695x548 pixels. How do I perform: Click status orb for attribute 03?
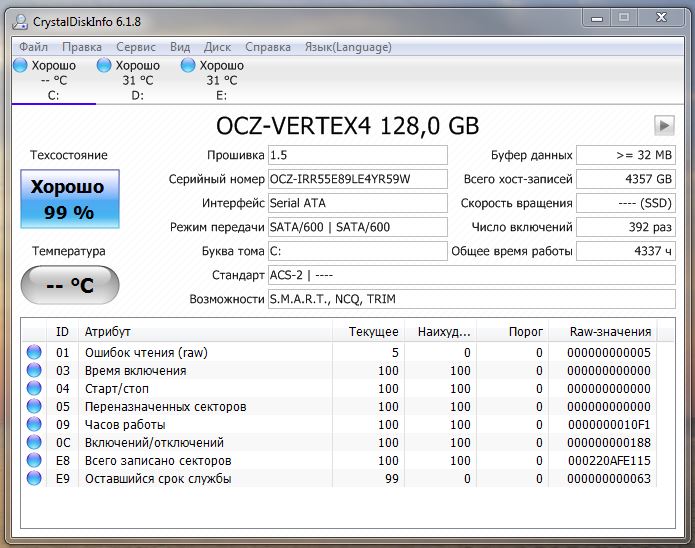(34, 370)
